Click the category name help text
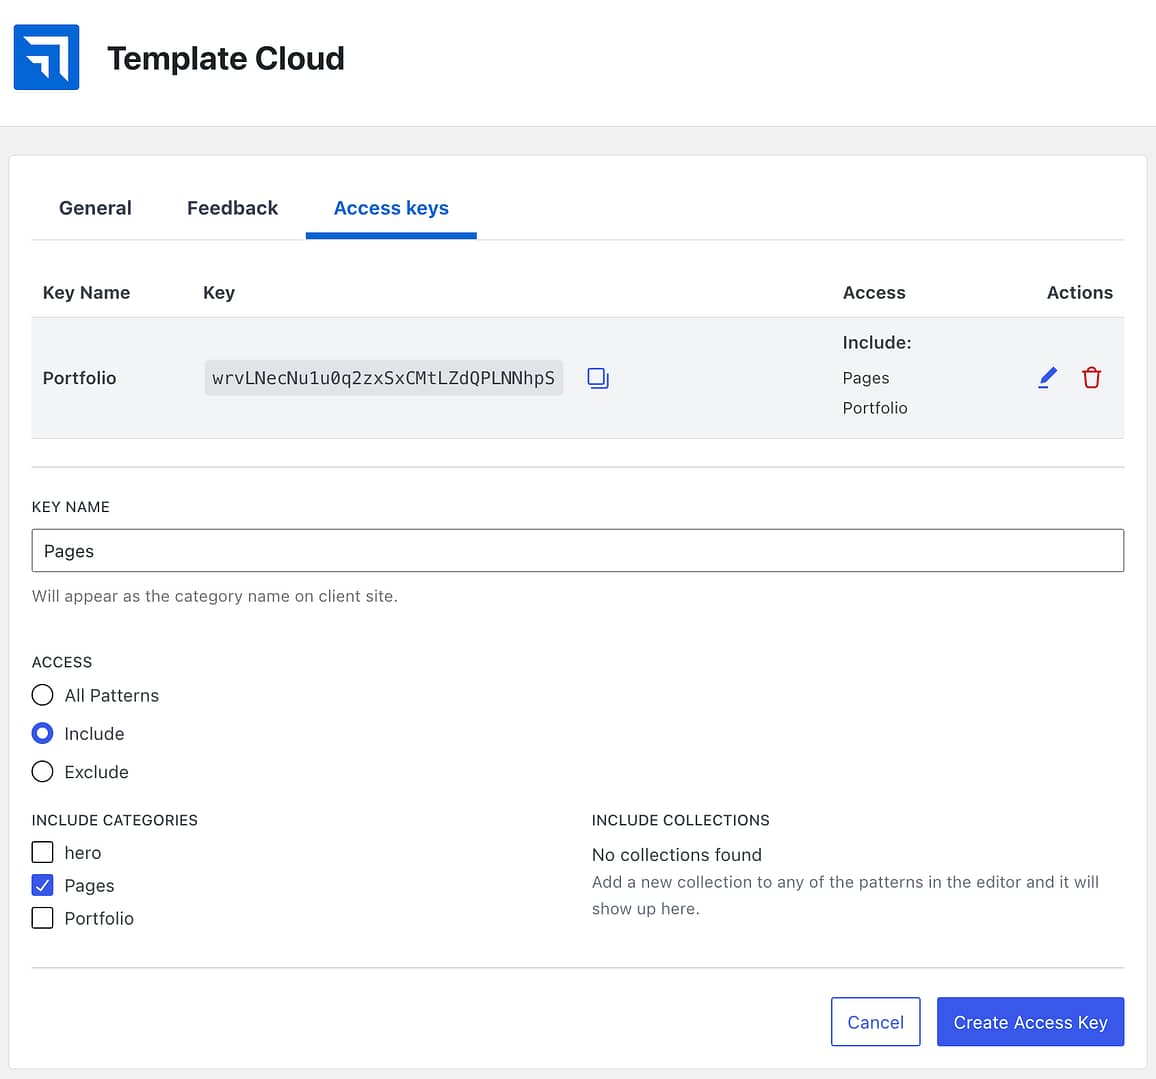Viewport: 1156px width, 1079px height. point(215,596)
